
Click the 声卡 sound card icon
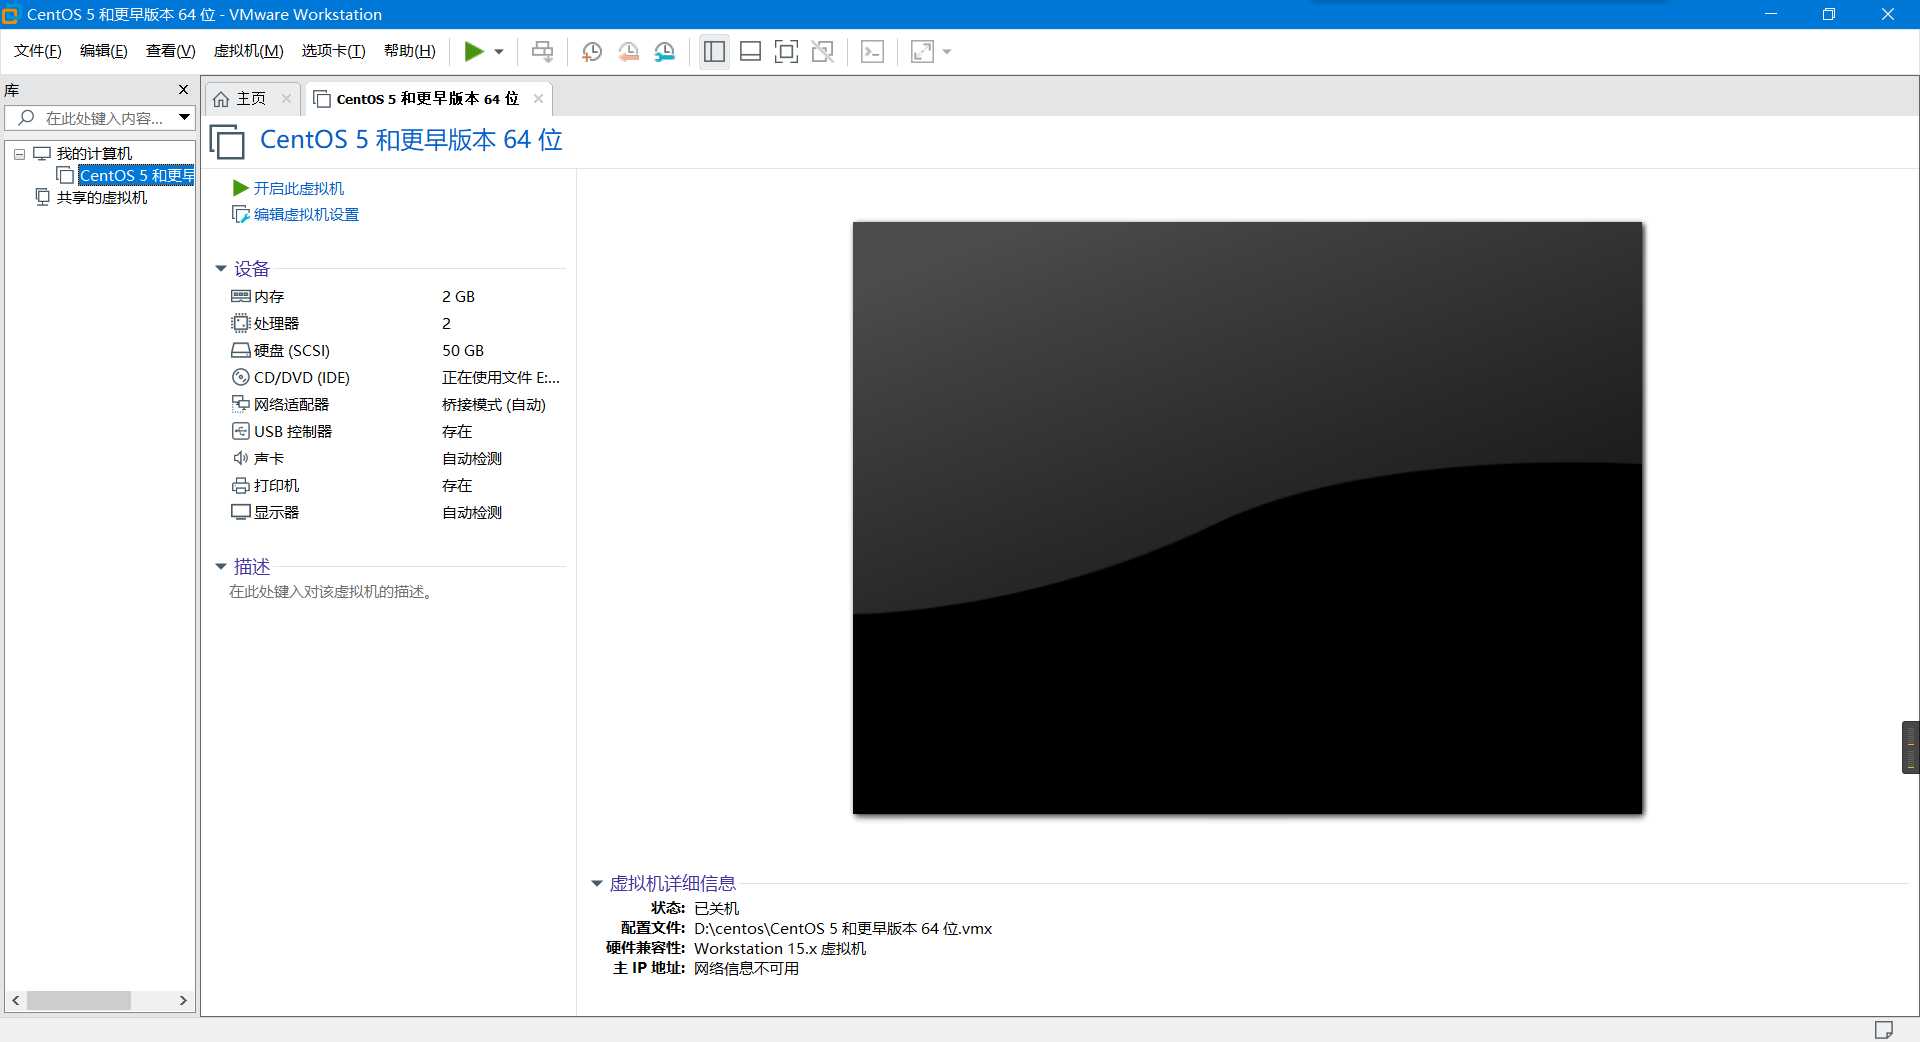point(240,458)
